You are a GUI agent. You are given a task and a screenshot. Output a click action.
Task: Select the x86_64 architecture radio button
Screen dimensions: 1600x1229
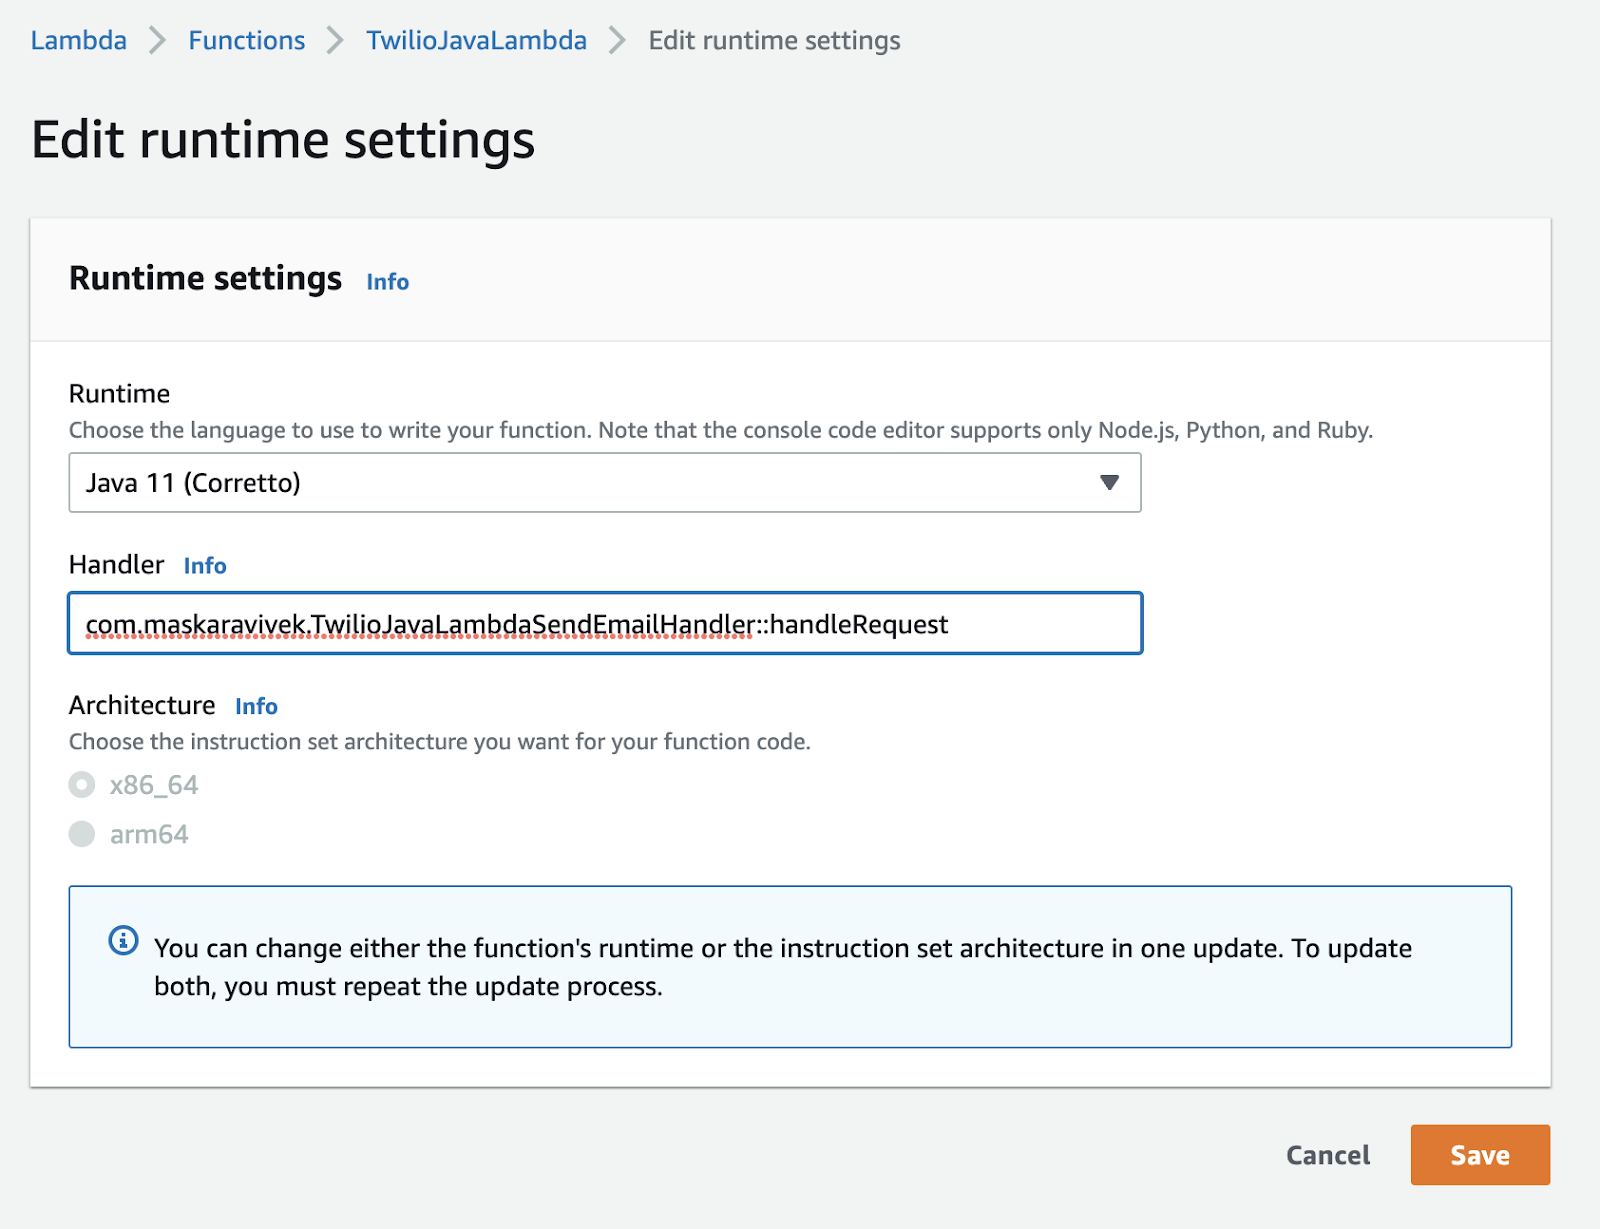[x=82, y=785]
